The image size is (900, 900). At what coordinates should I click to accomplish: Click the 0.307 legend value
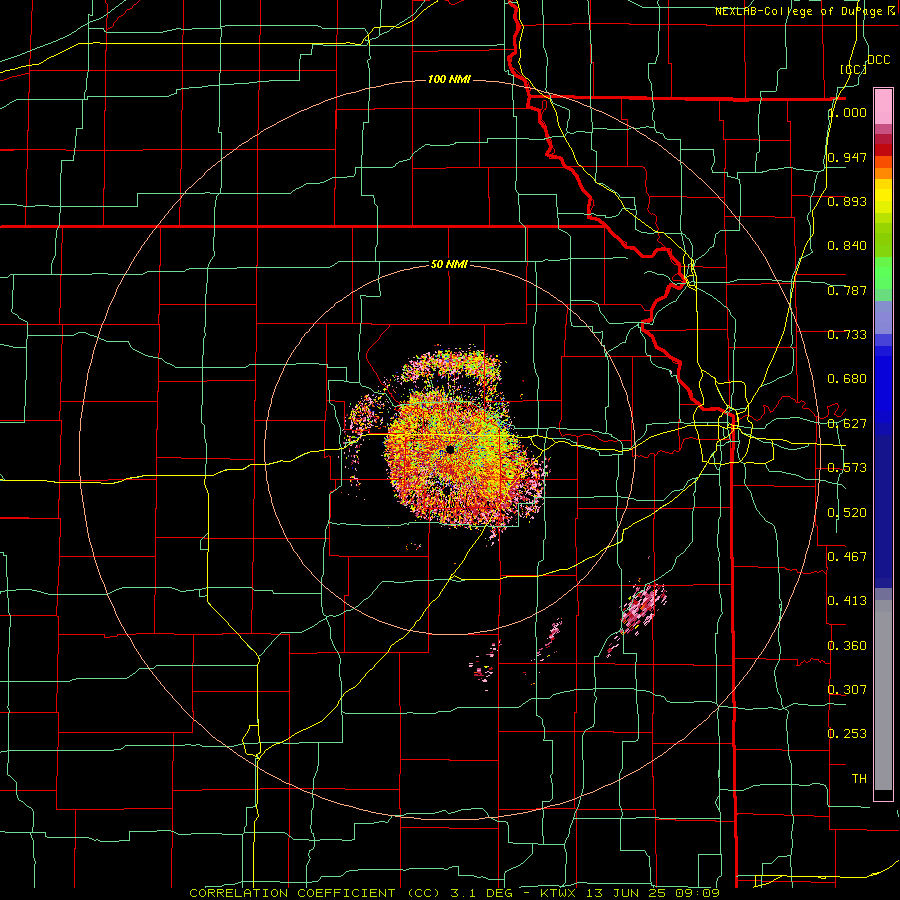click(847, 690)
